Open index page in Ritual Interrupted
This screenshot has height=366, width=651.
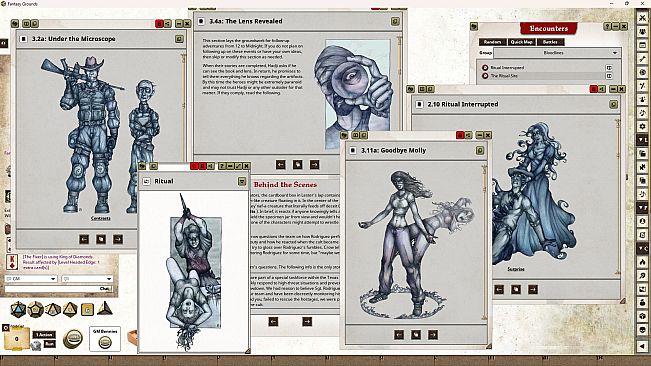point(516,289)
